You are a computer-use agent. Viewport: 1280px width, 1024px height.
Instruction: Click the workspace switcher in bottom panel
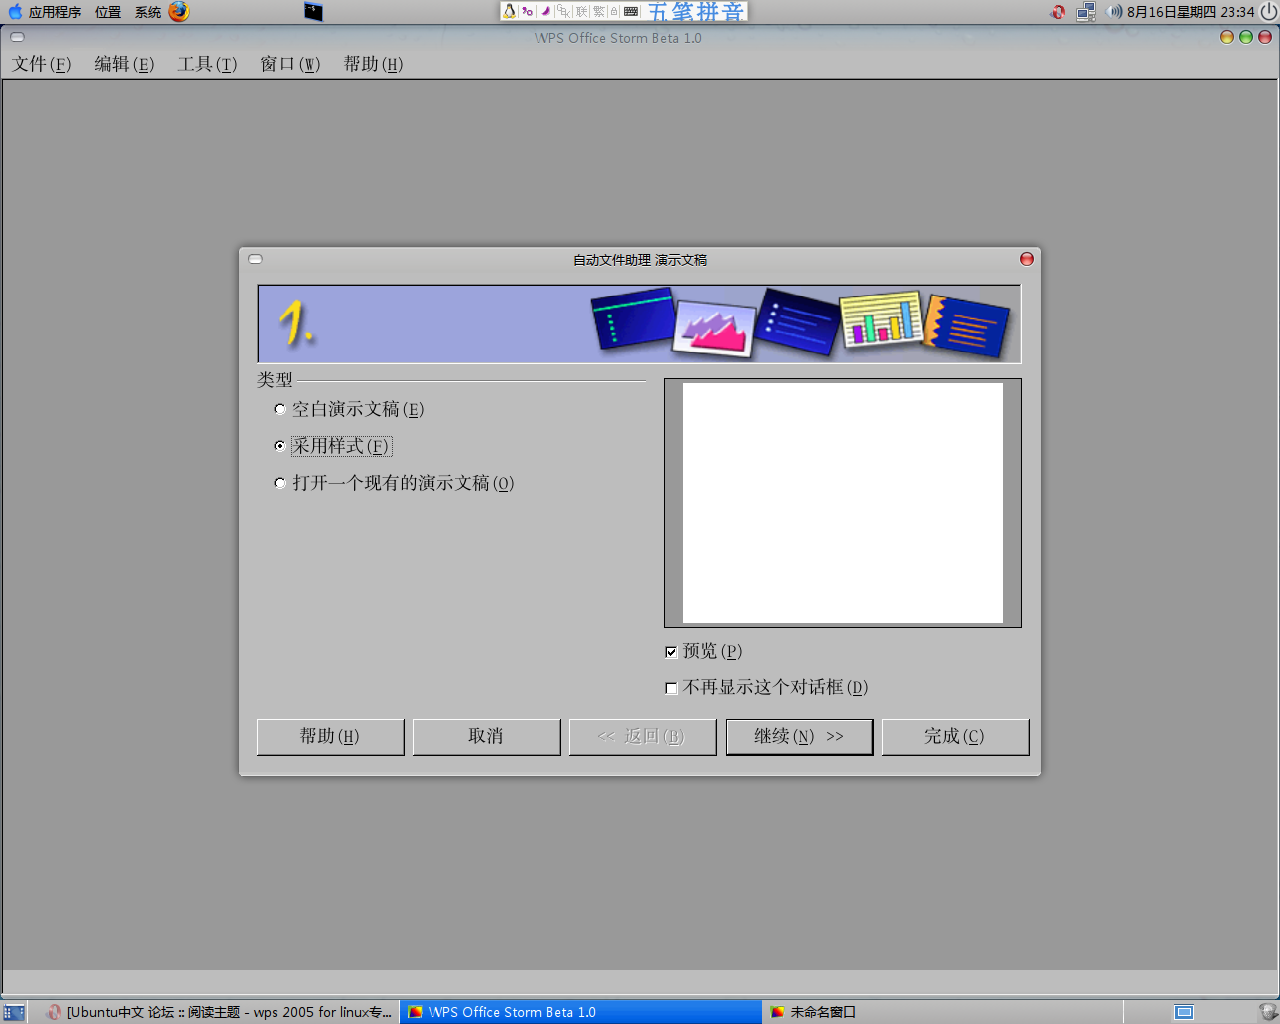click(1184, 1012)
